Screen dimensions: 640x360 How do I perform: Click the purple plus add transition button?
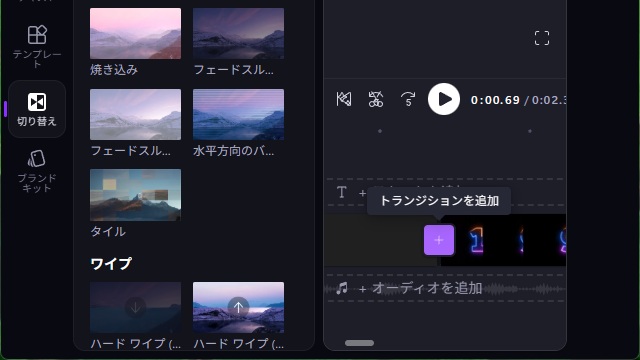pos(439,240)
